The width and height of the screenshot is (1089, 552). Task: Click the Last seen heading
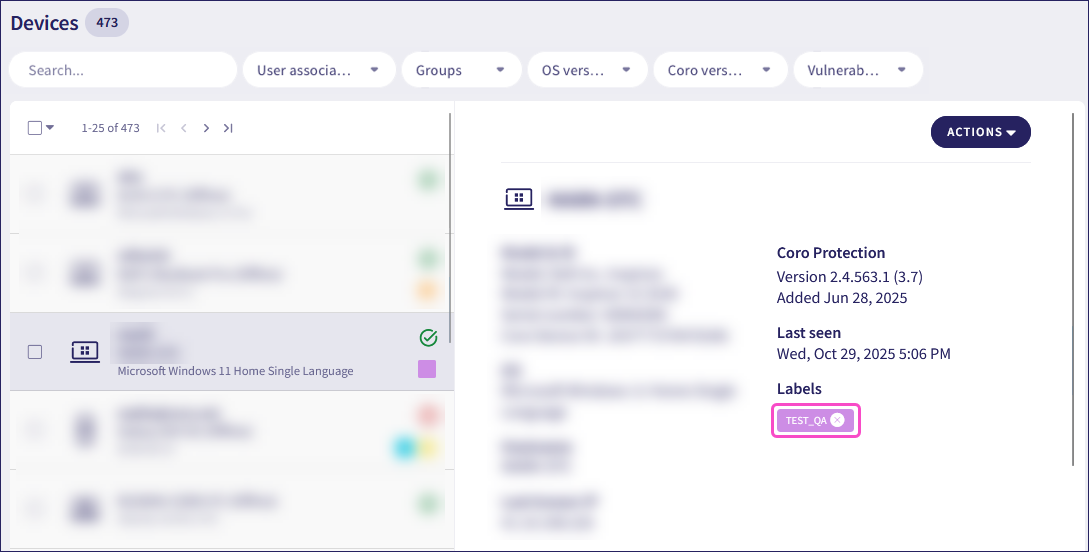coord(808,333)
